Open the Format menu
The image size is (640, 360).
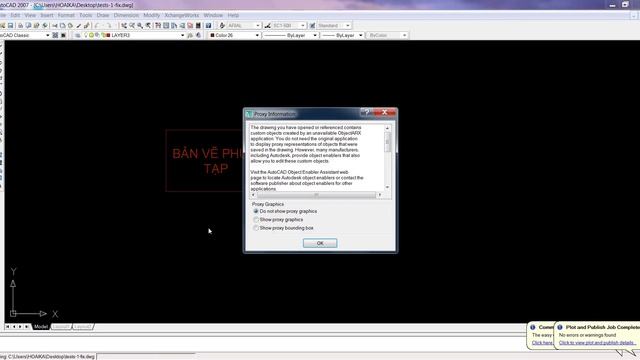click(66, 15)
